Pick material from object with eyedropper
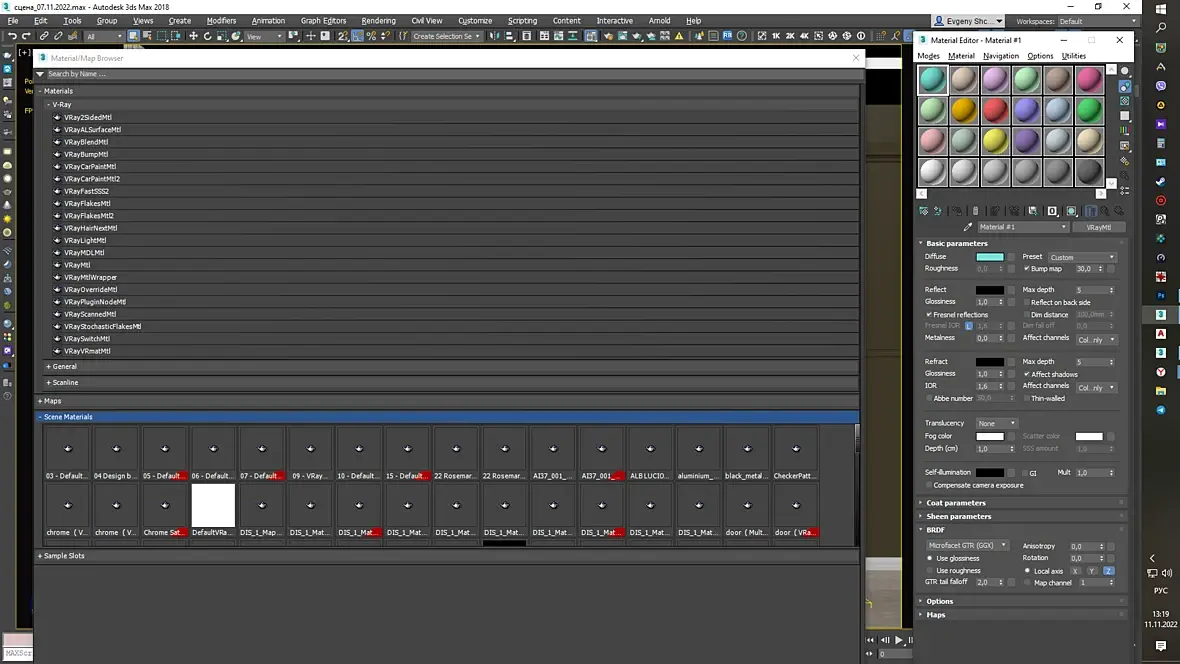Image resolution: width=1180 pixels, height=664 pixels. [x=968, y=227]
